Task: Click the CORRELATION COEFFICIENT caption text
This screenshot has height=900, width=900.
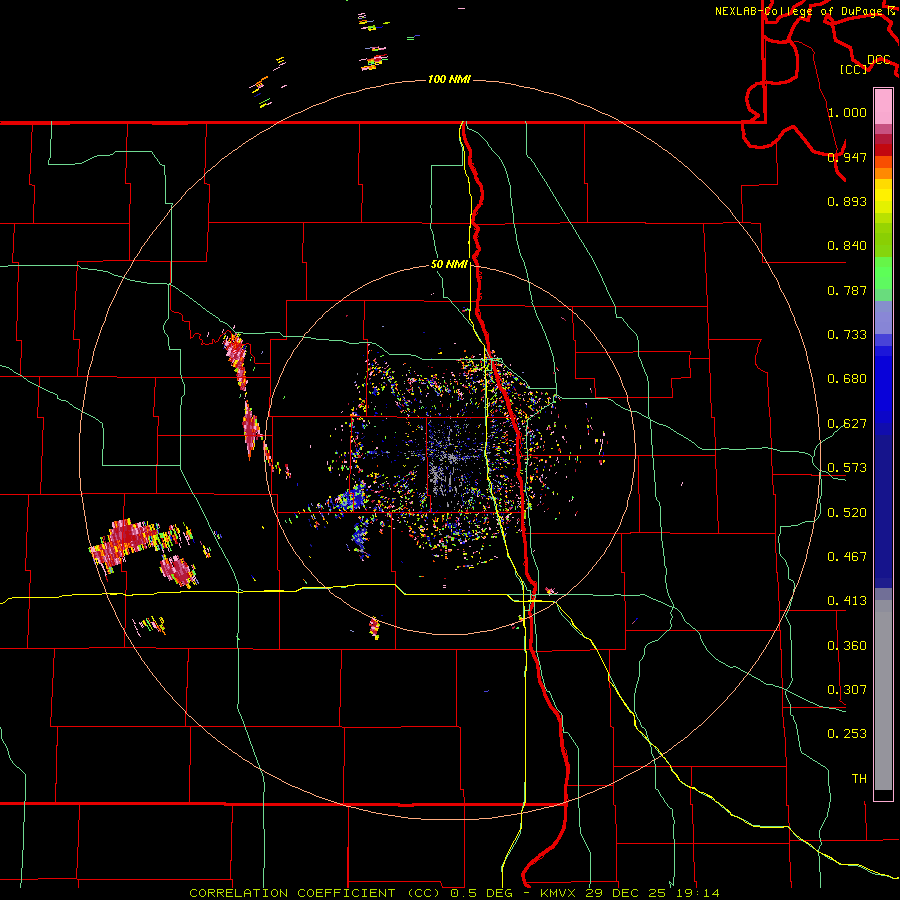Action: coord(292,893)
